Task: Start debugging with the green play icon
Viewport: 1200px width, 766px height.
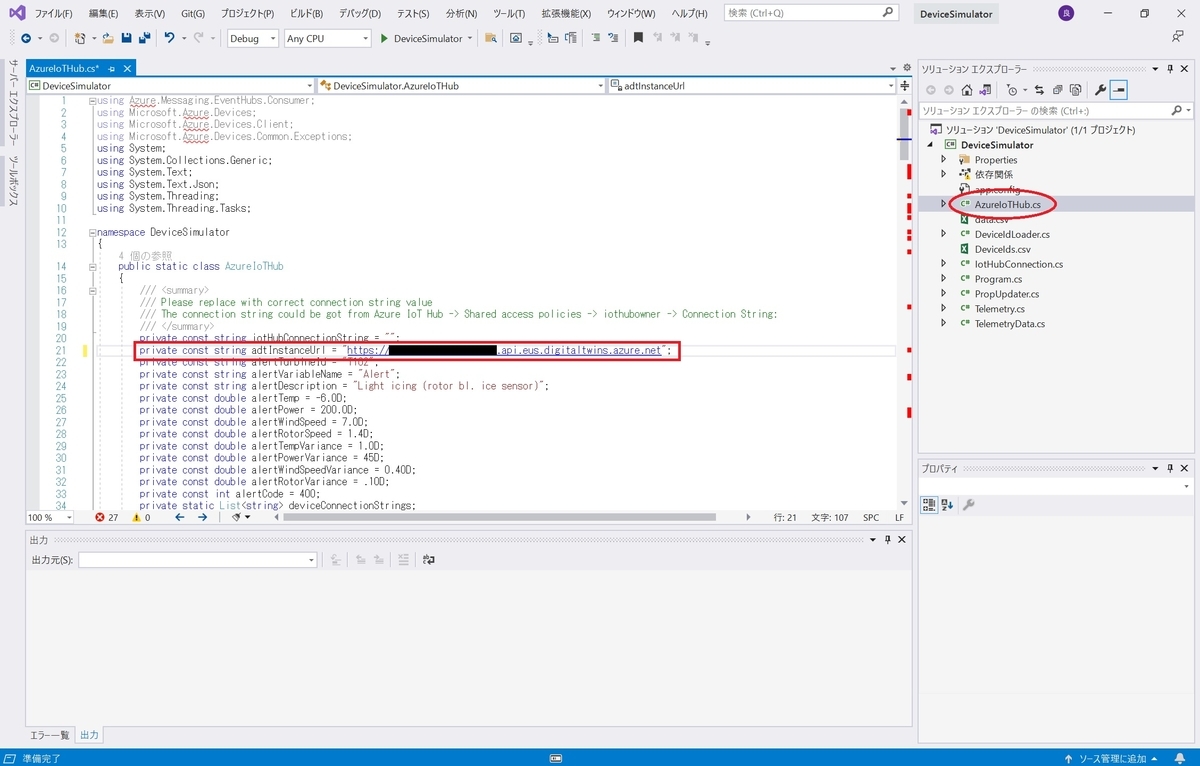Action: click(385, 38)
